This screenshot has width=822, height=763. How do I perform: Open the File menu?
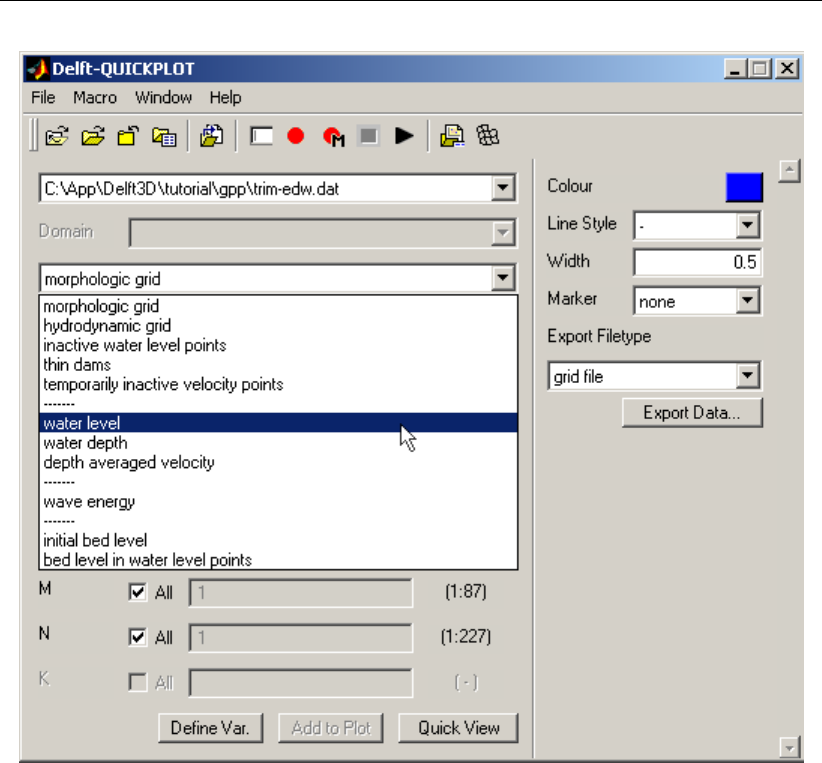tap(43, 98)
